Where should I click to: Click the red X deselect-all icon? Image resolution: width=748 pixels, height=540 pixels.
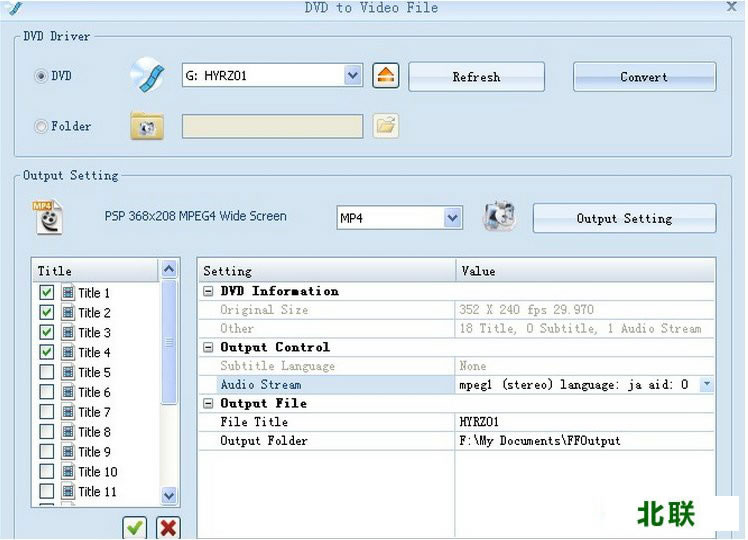pos(168,527)
